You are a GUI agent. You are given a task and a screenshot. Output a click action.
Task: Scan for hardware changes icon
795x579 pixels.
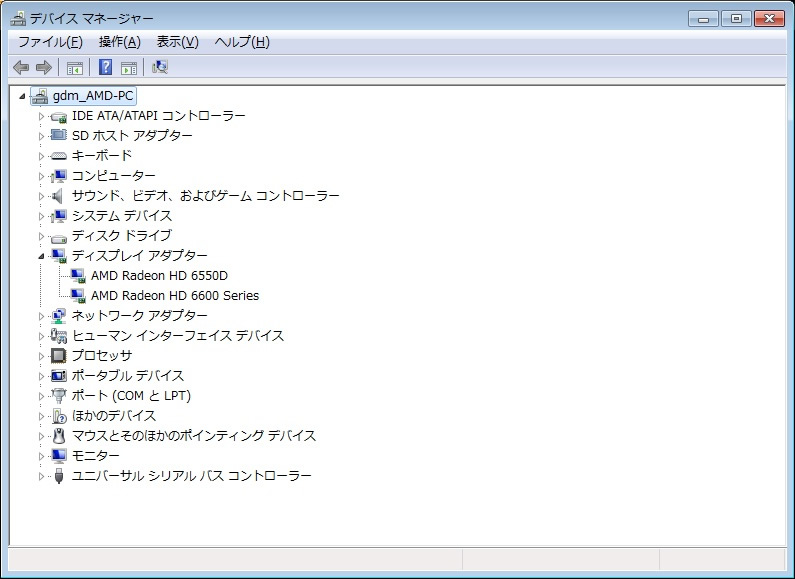click(160, 67)
